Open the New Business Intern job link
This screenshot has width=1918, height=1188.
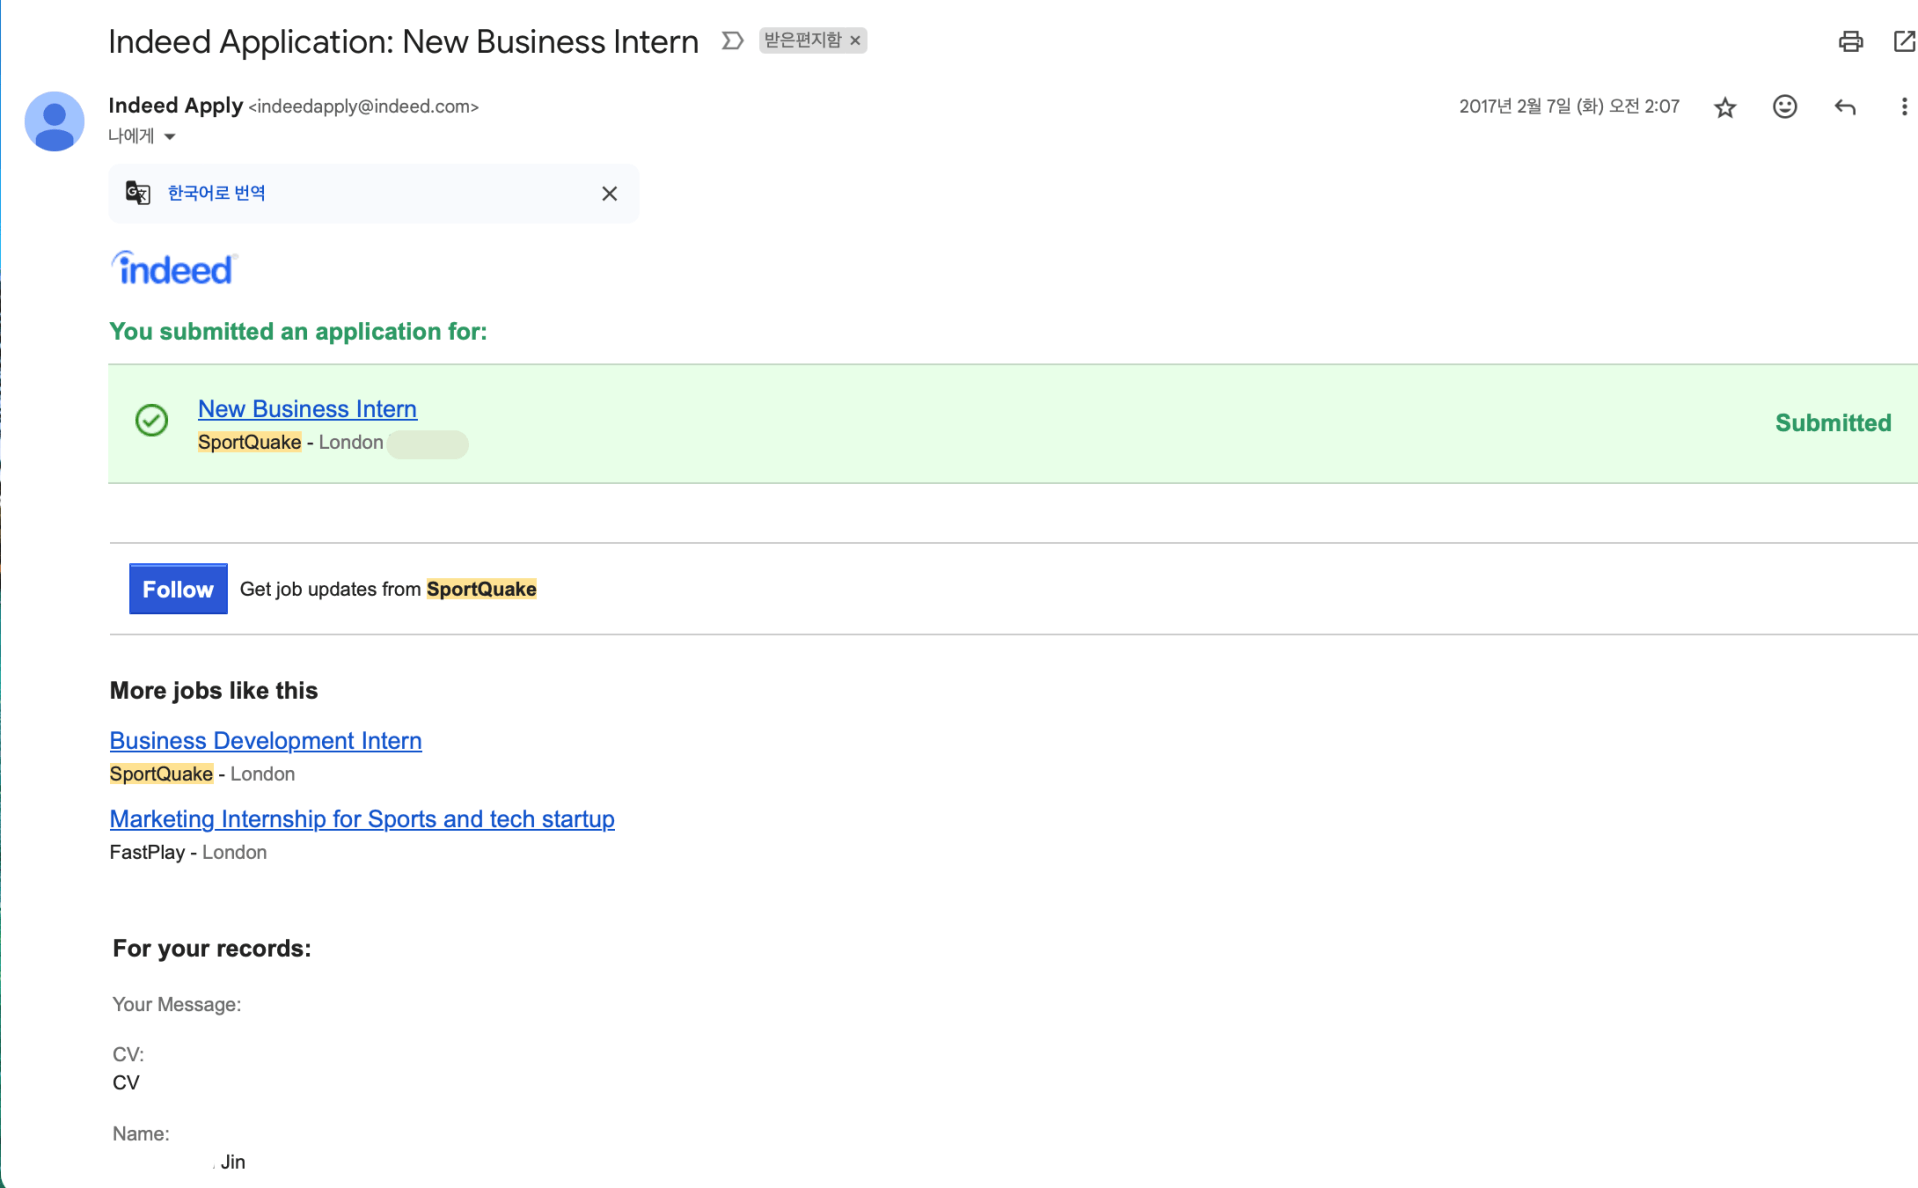[x=307, y=409]
